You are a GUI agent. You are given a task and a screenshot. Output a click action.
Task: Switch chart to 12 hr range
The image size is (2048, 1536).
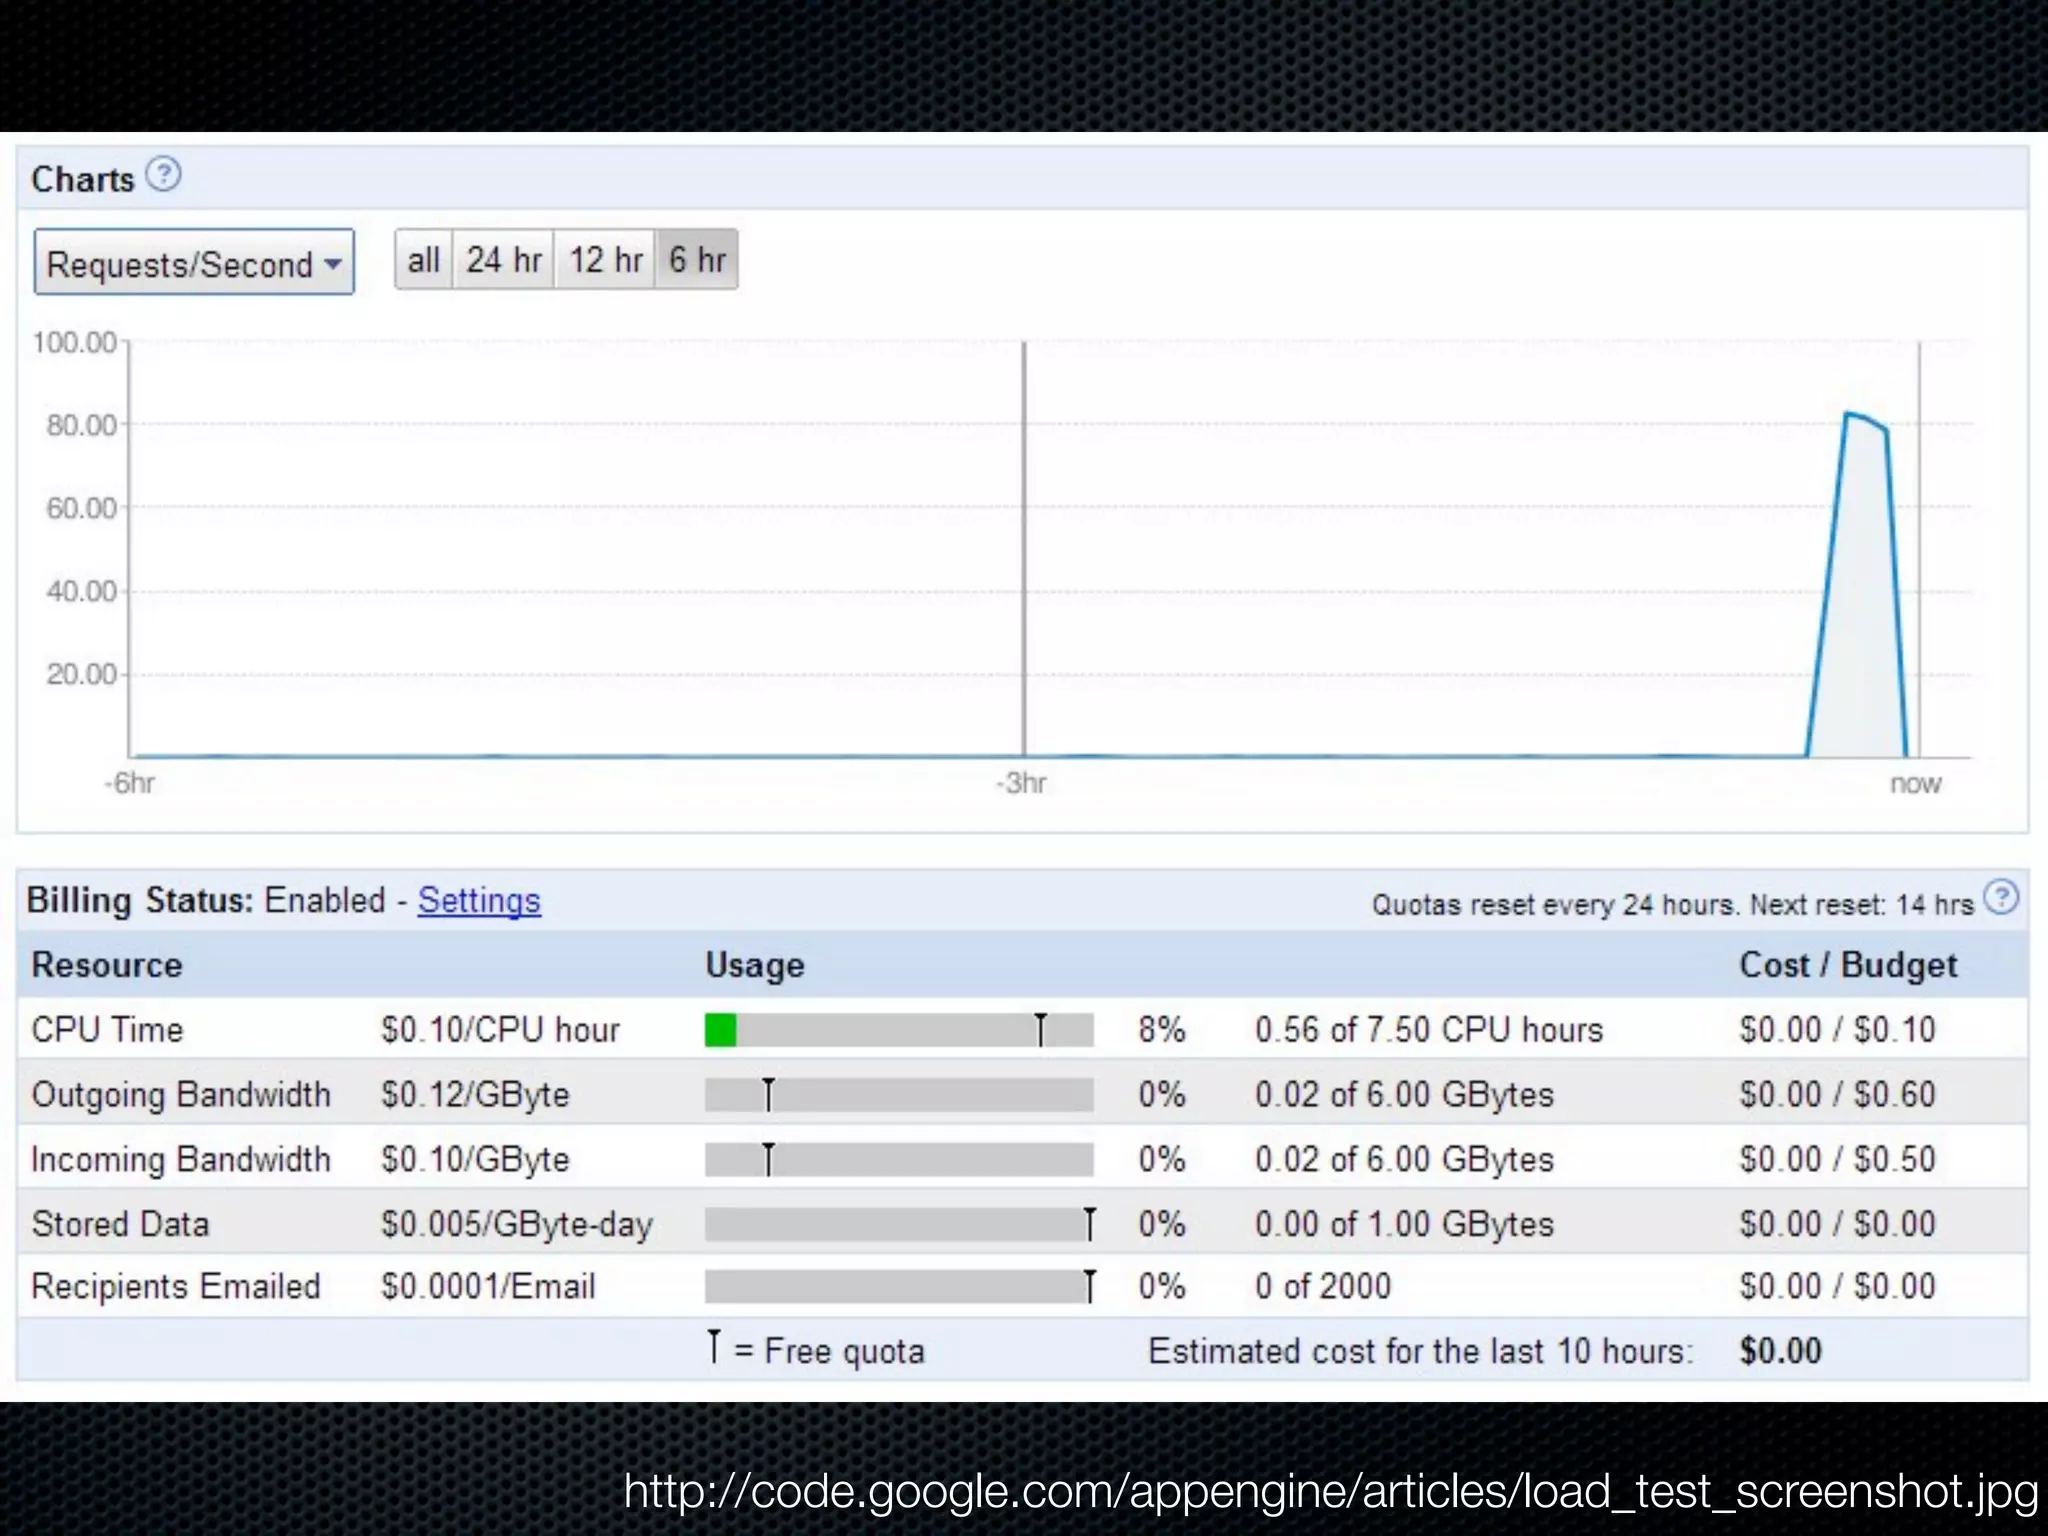tap(605, 260)
